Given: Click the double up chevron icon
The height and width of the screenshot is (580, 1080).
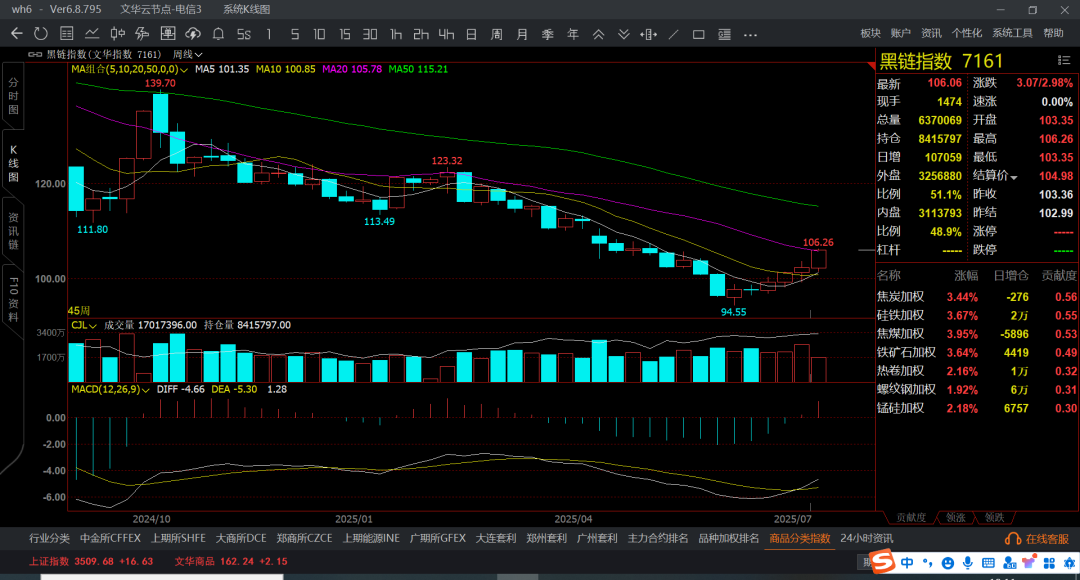Looking at the screenshot, I should (599, 34).
